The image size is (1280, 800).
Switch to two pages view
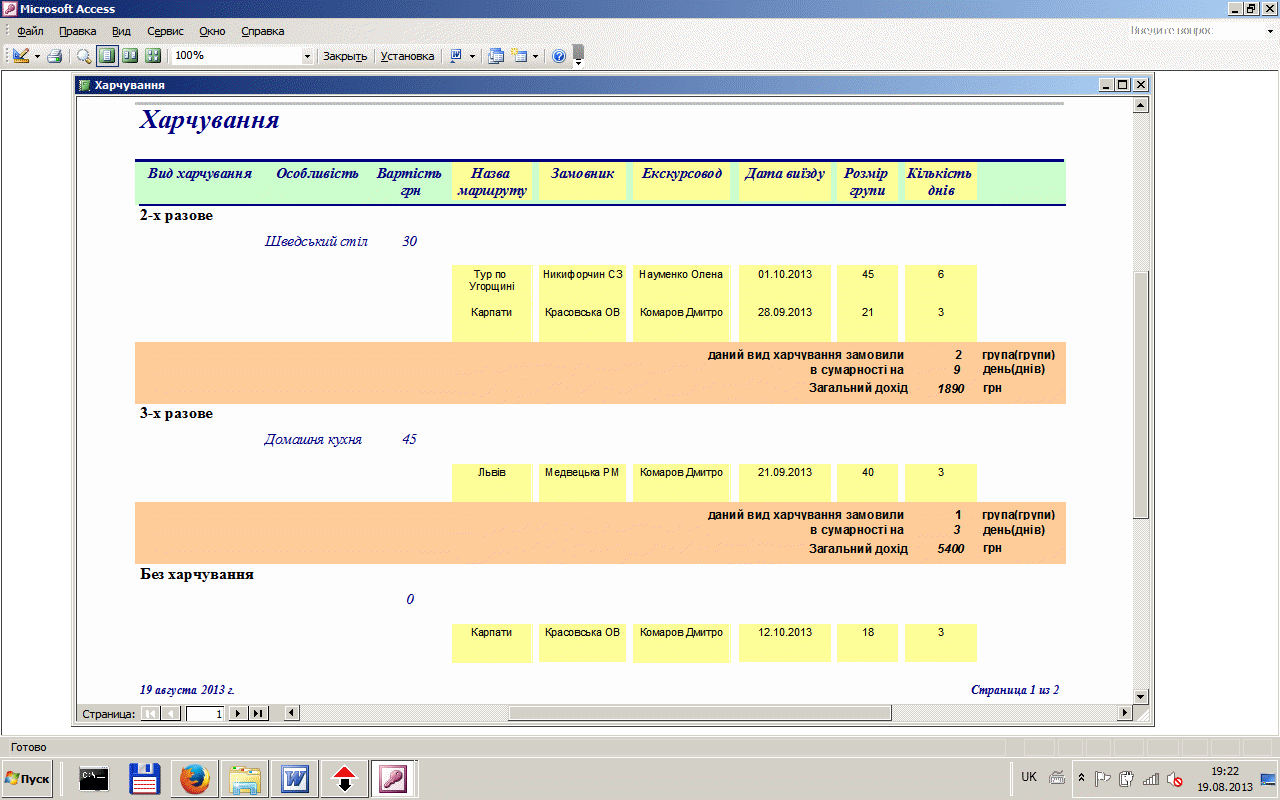pos(129,56)
